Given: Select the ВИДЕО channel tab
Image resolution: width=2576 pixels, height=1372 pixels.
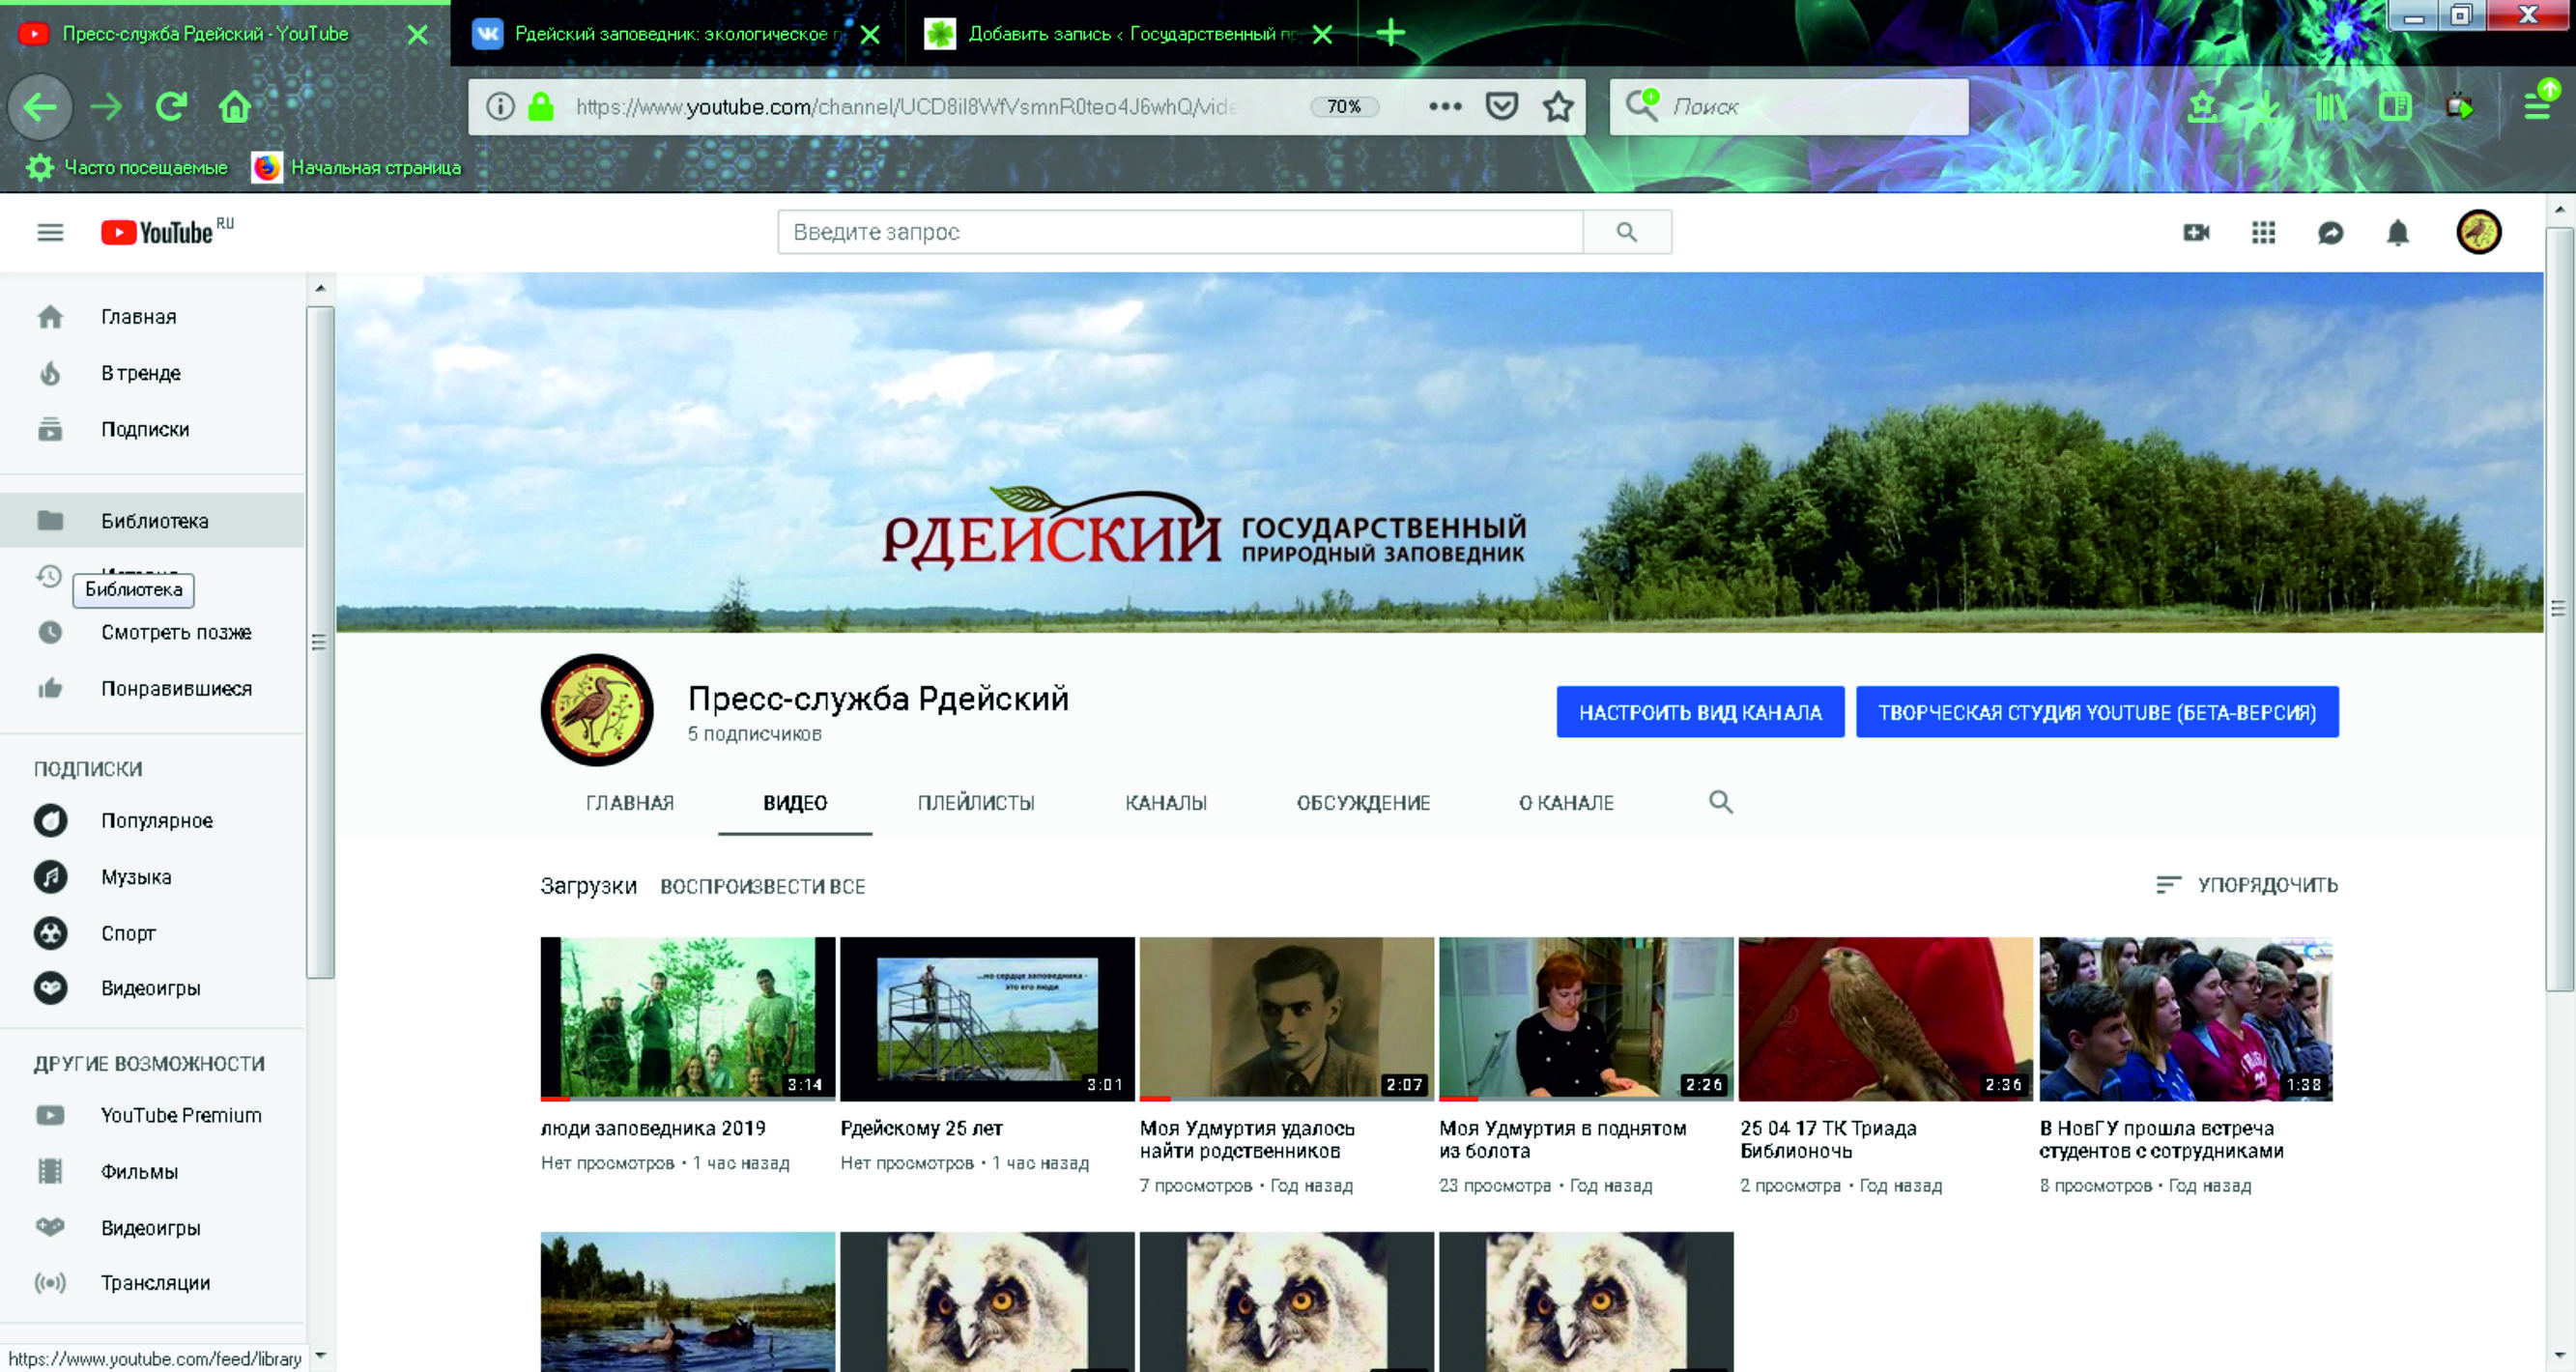Looking at the screenshot, I should [x=795, y=803].
